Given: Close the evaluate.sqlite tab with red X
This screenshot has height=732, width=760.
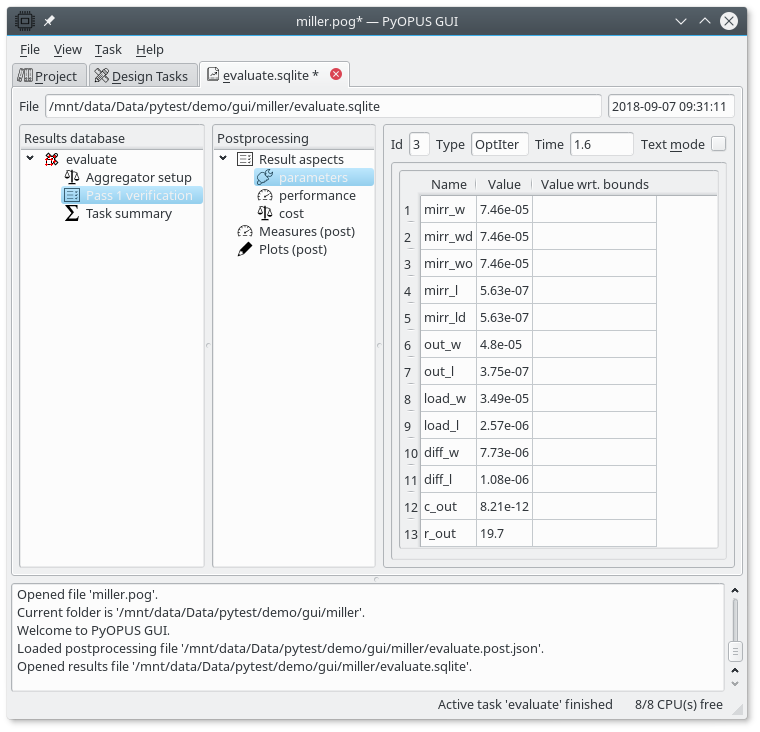Looking at the screenshot, I should (336, 74).
